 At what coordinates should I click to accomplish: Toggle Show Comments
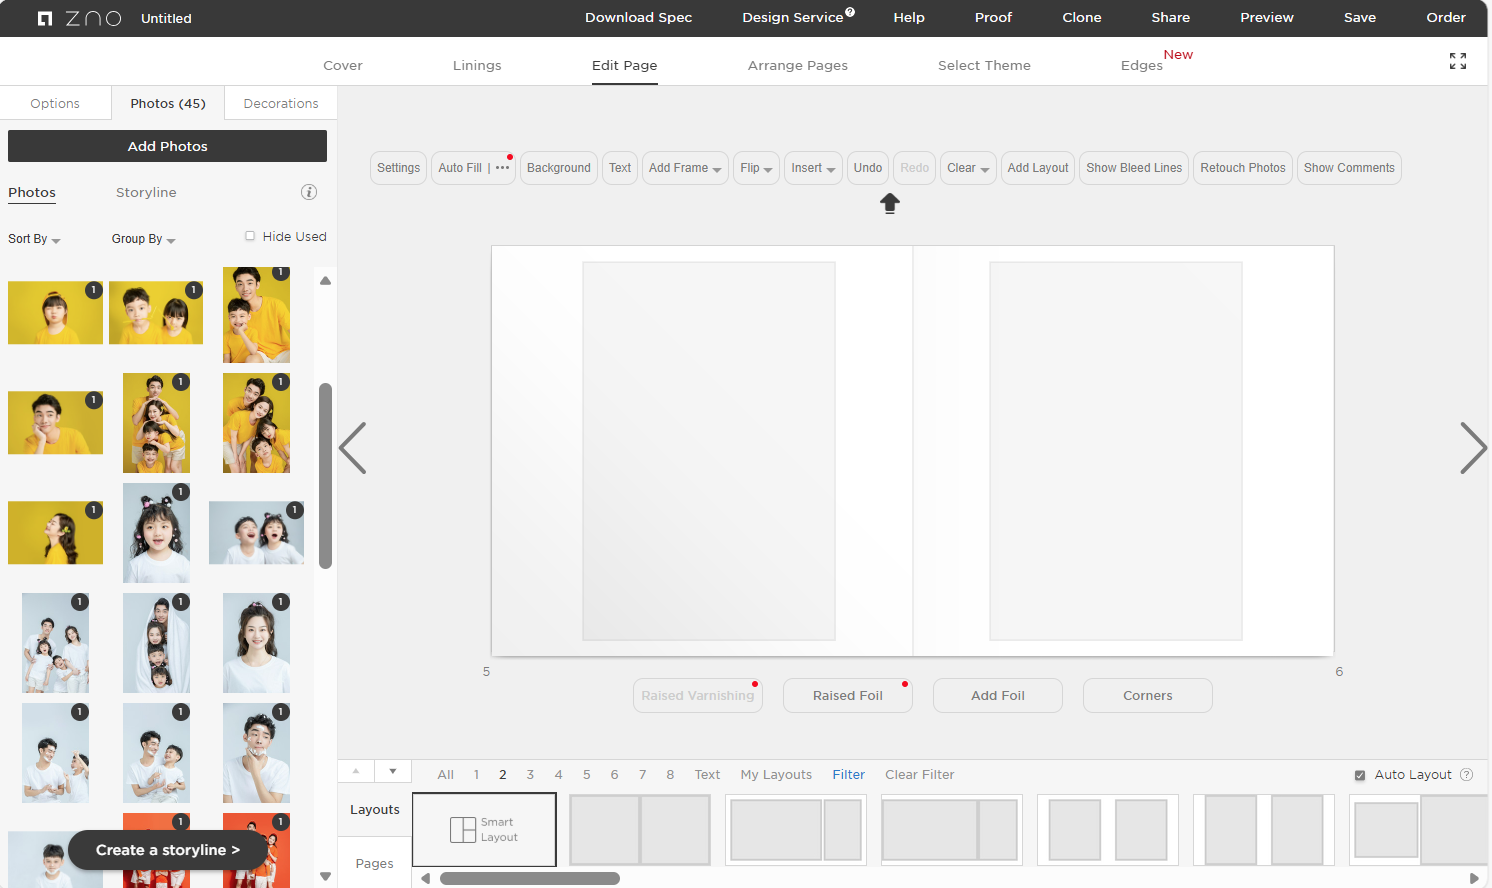(1349, 168)
